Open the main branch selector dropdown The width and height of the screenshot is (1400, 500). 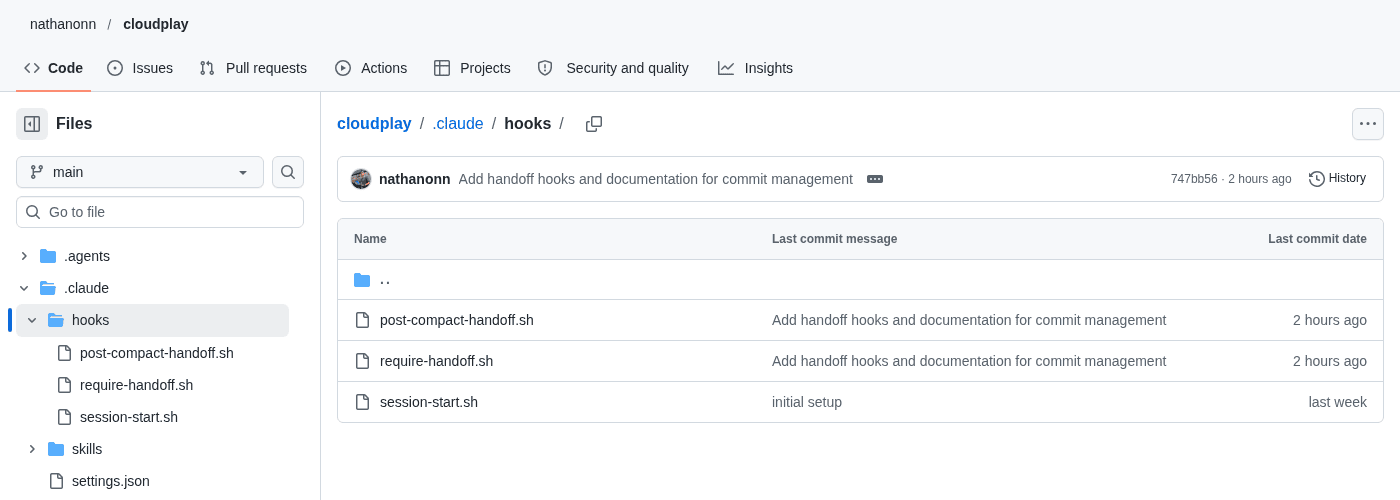point(140,172)
